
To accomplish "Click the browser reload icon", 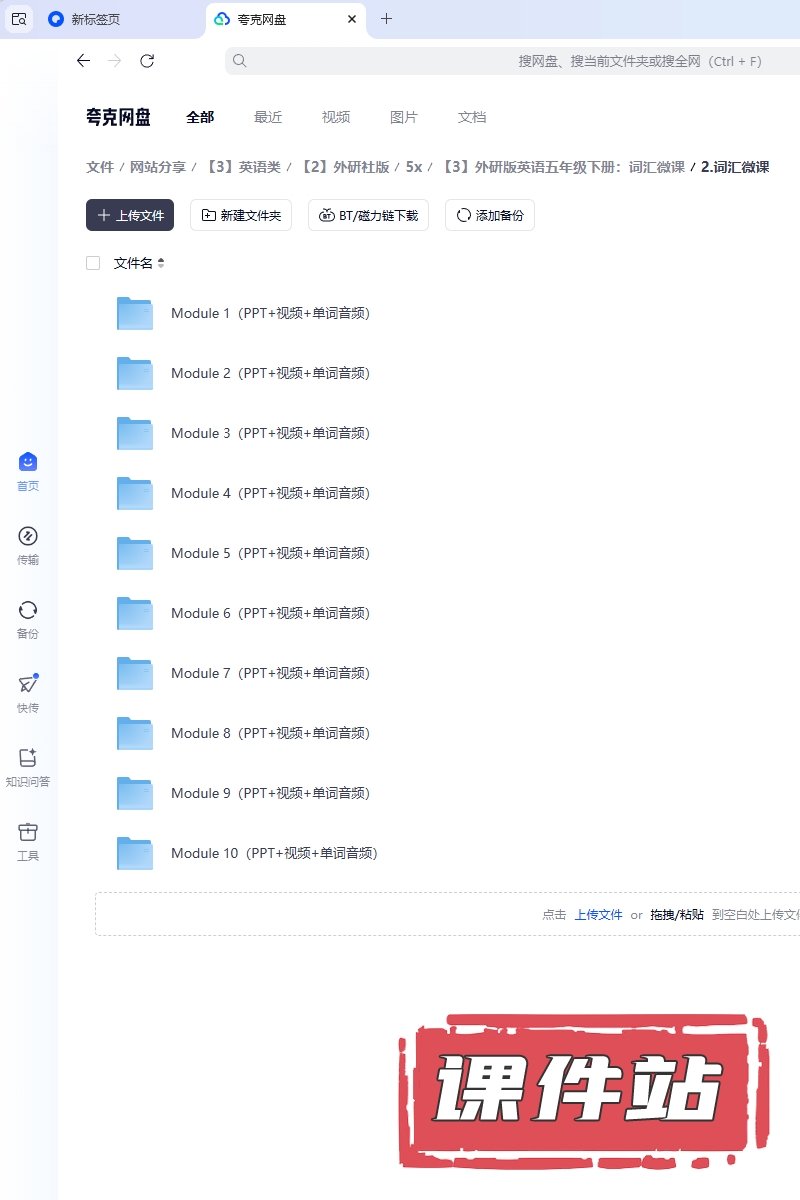I will click(147, 61).
